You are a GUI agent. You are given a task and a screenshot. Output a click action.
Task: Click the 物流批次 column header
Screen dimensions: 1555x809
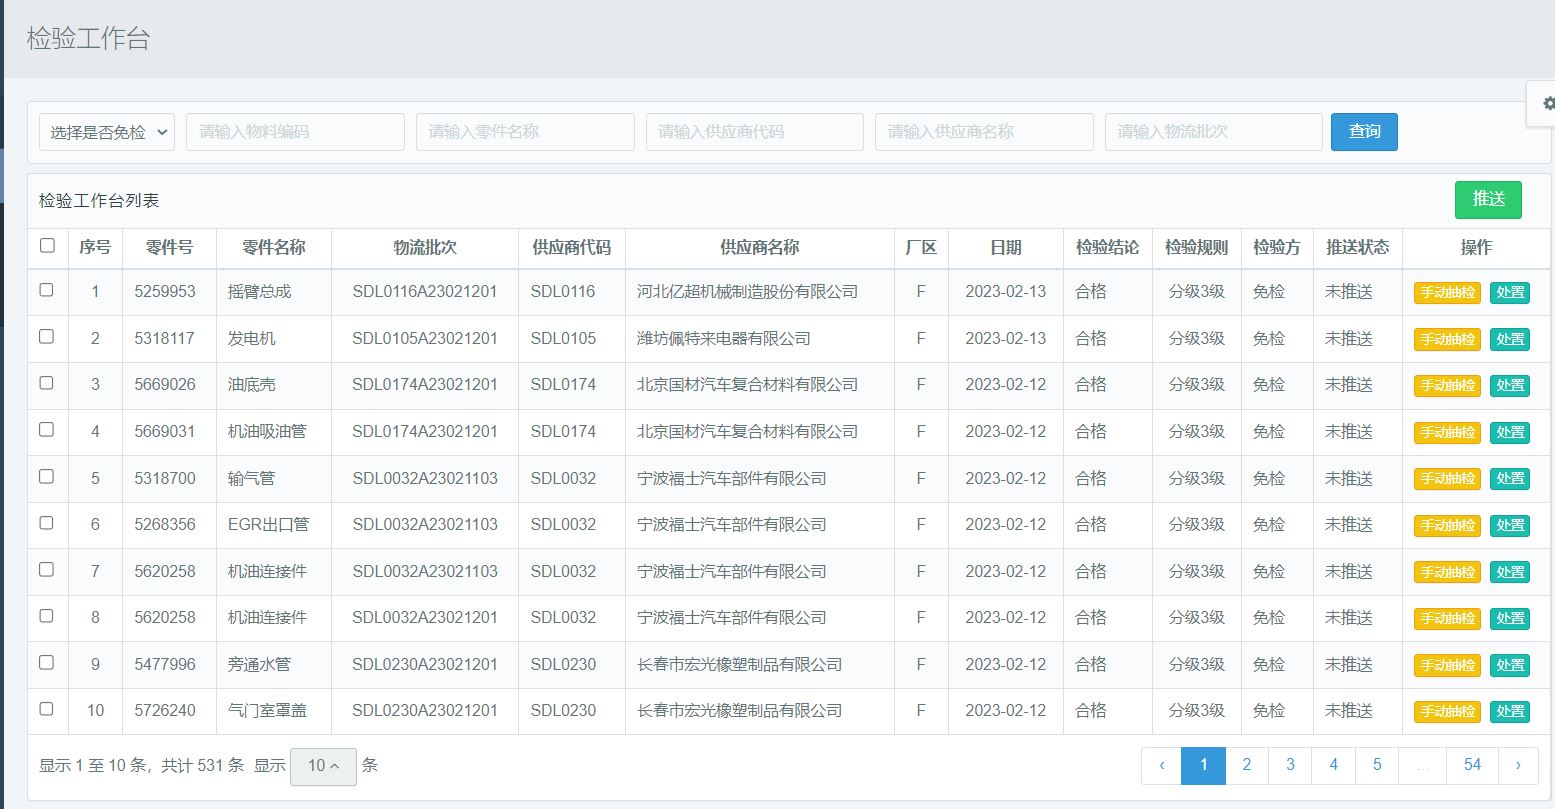(x=425, y=247)
